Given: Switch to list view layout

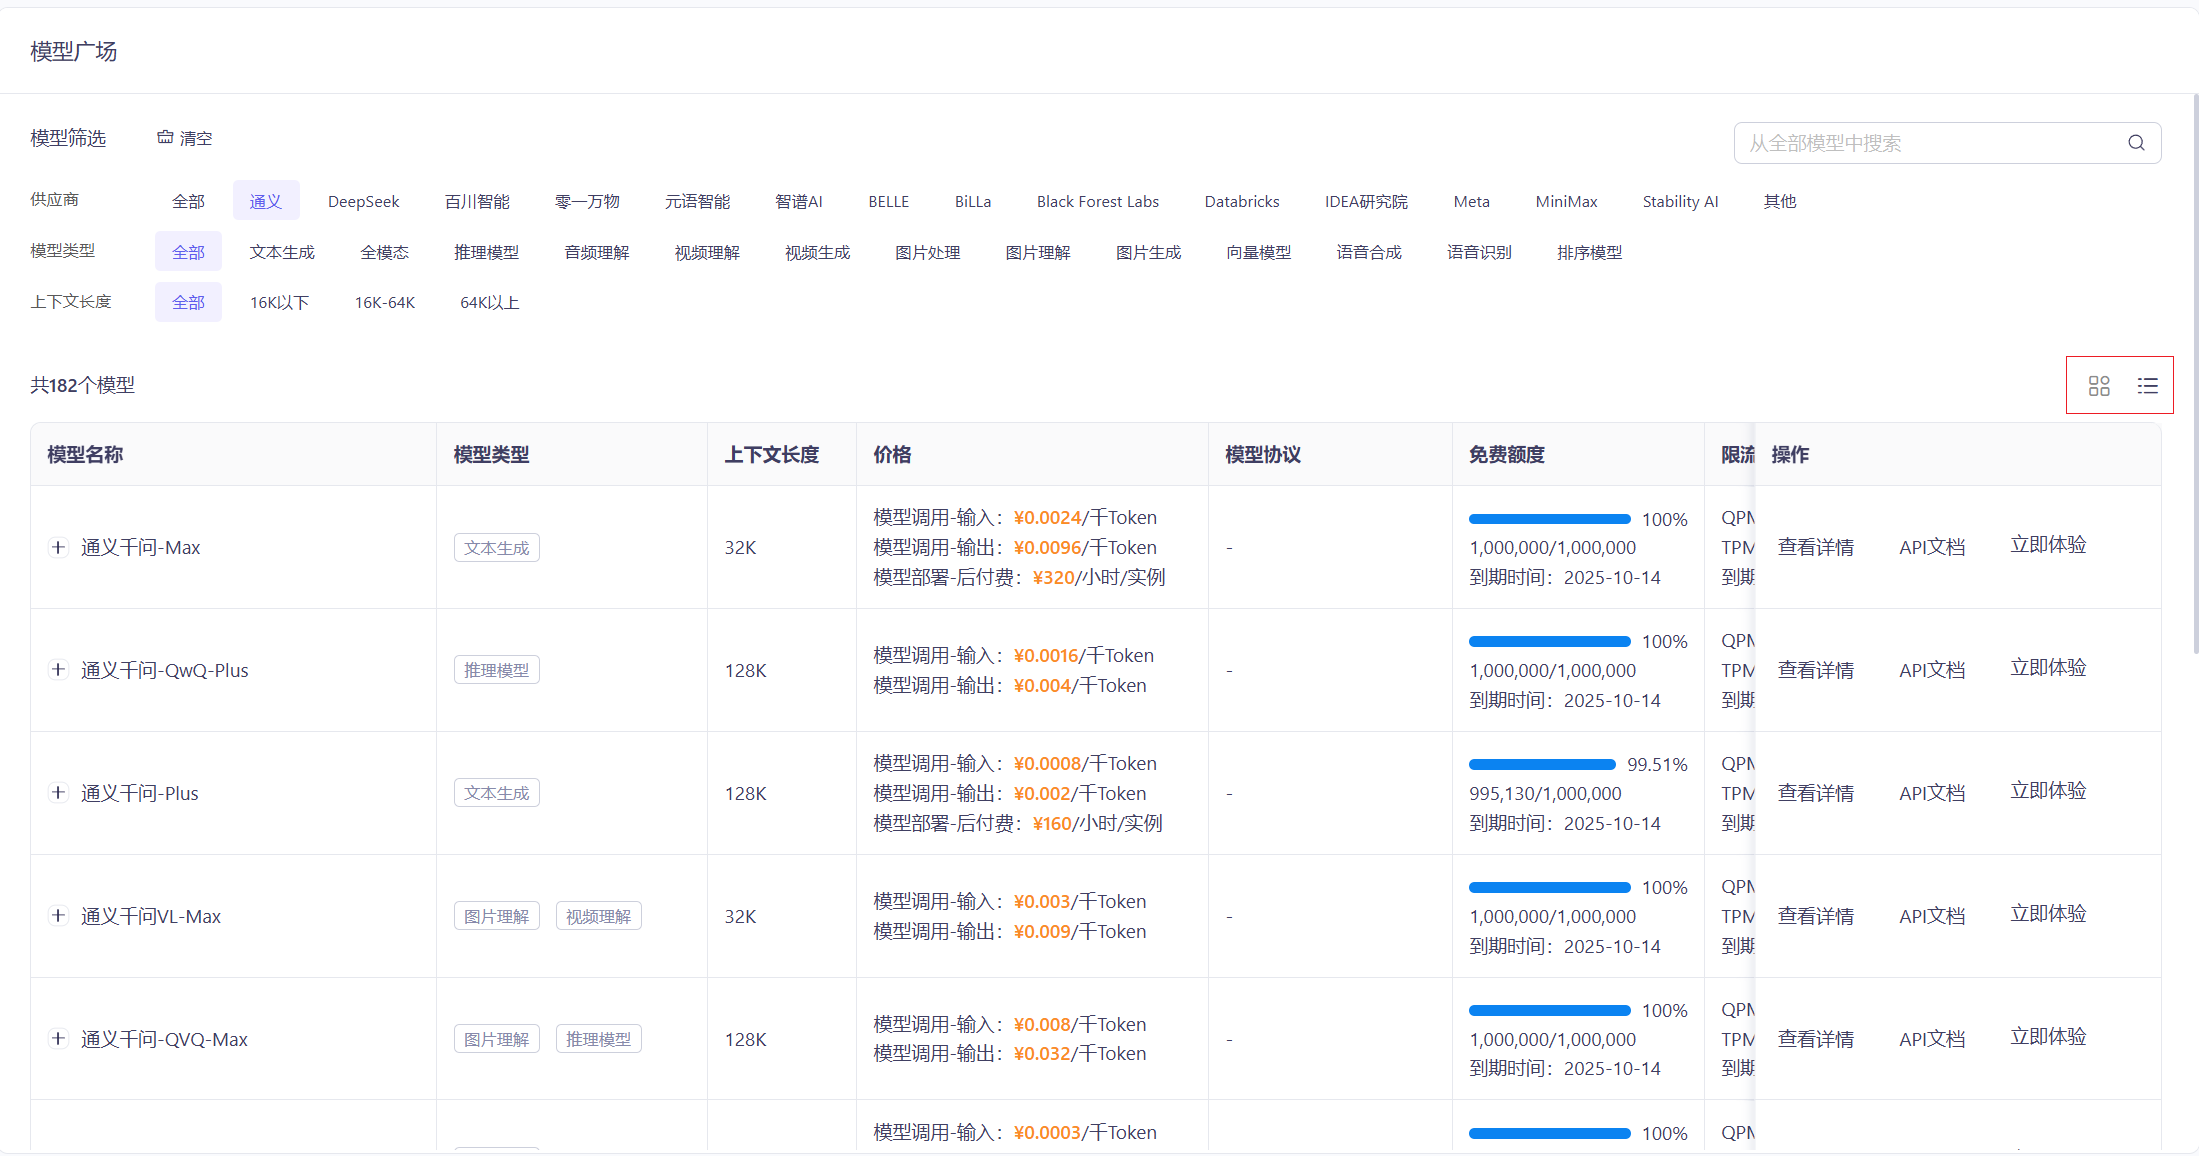Looking at the screenshot, I should pos(2147,386).
